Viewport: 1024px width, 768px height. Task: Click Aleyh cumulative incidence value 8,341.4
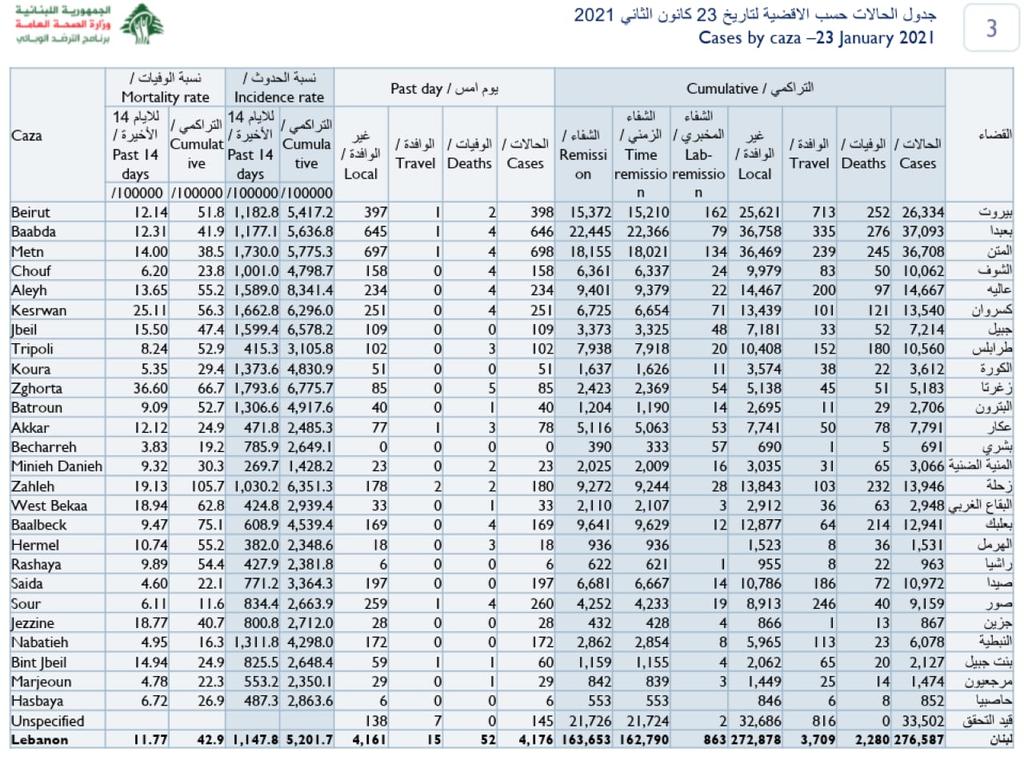pyautogui.click(x=310, y=291)
